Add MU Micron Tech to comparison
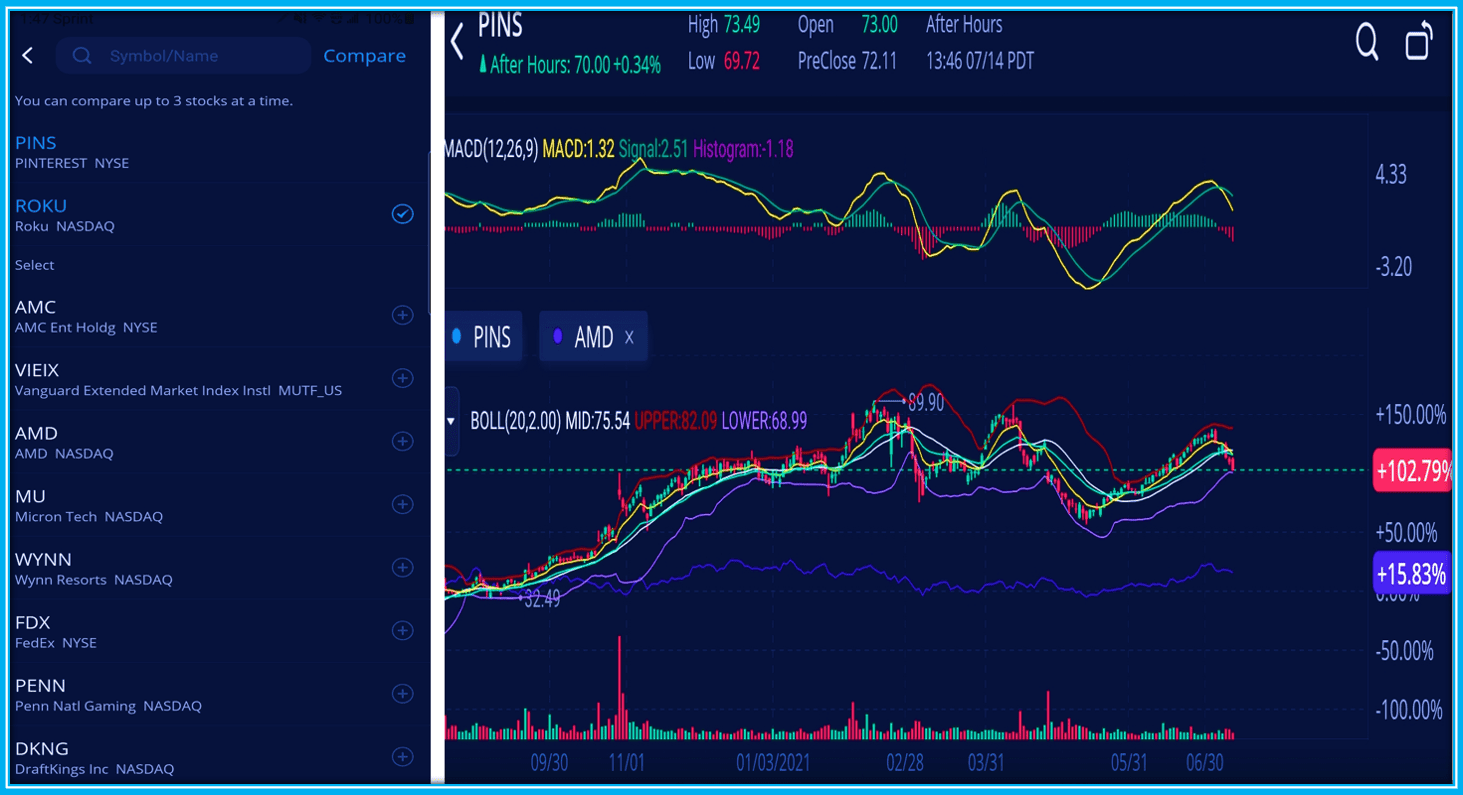 tap(402, 504)
